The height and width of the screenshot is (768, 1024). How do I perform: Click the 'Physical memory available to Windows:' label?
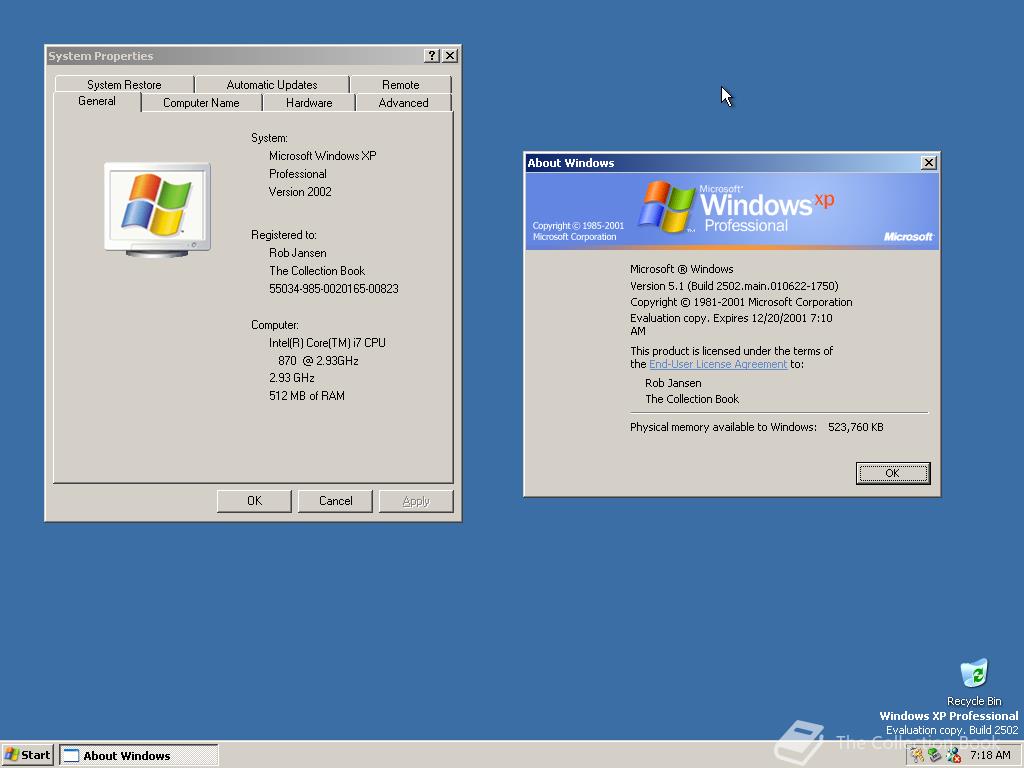(723, 427)
